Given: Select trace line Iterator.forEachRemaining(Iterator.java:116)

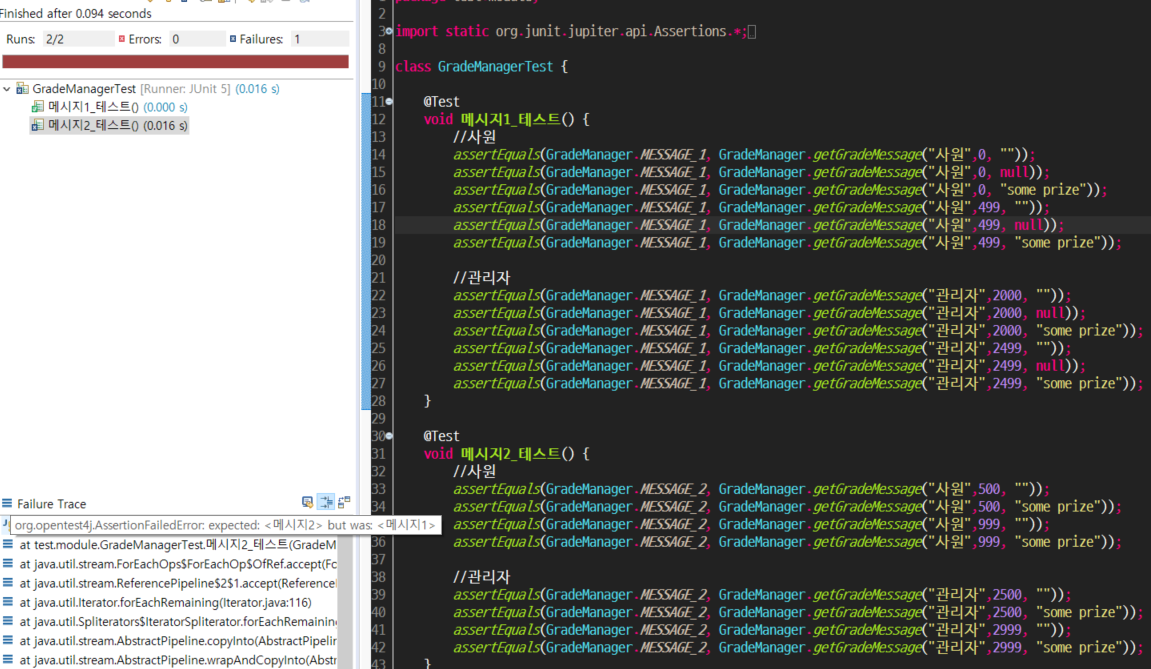Looking at the screenshot, I should click(165, 602).
